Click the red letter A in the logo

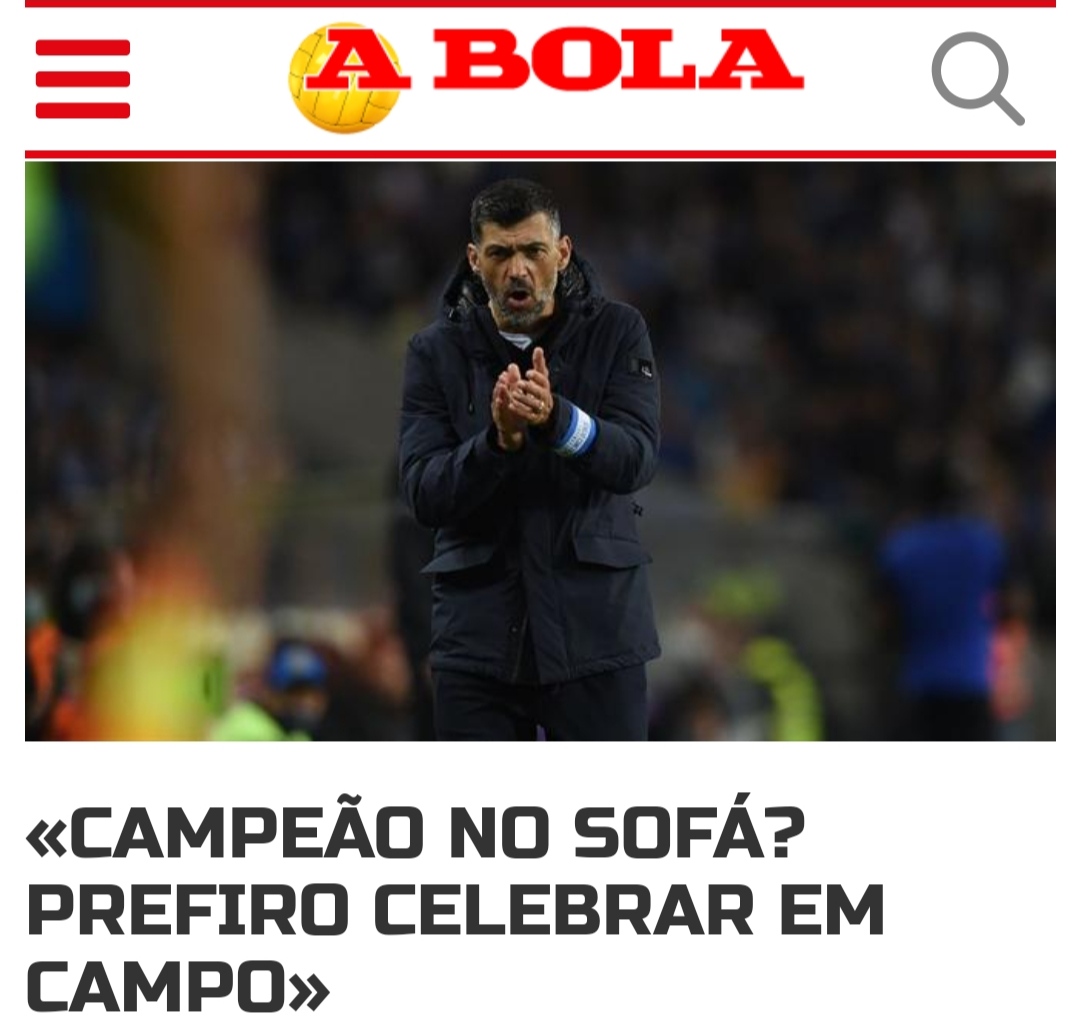(x=358, y=59)
